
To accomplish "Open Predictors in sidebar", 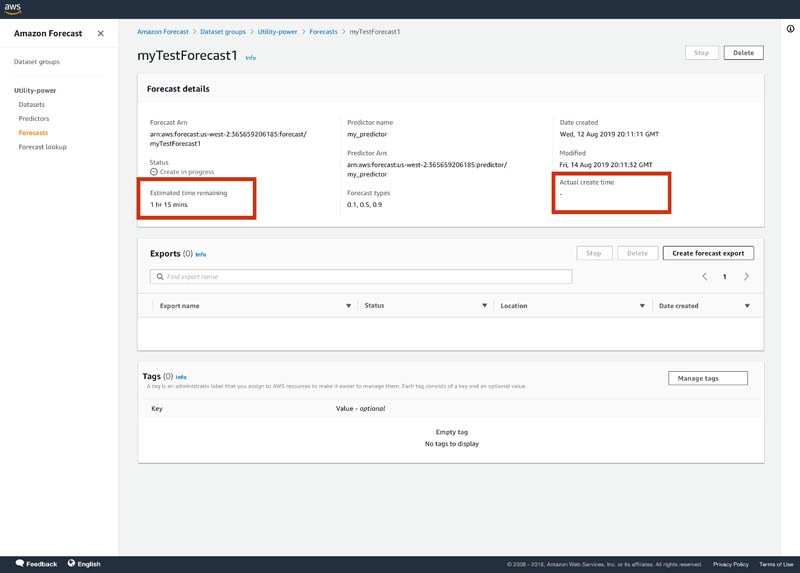I will pyautogui.click(x=34, y=118).
